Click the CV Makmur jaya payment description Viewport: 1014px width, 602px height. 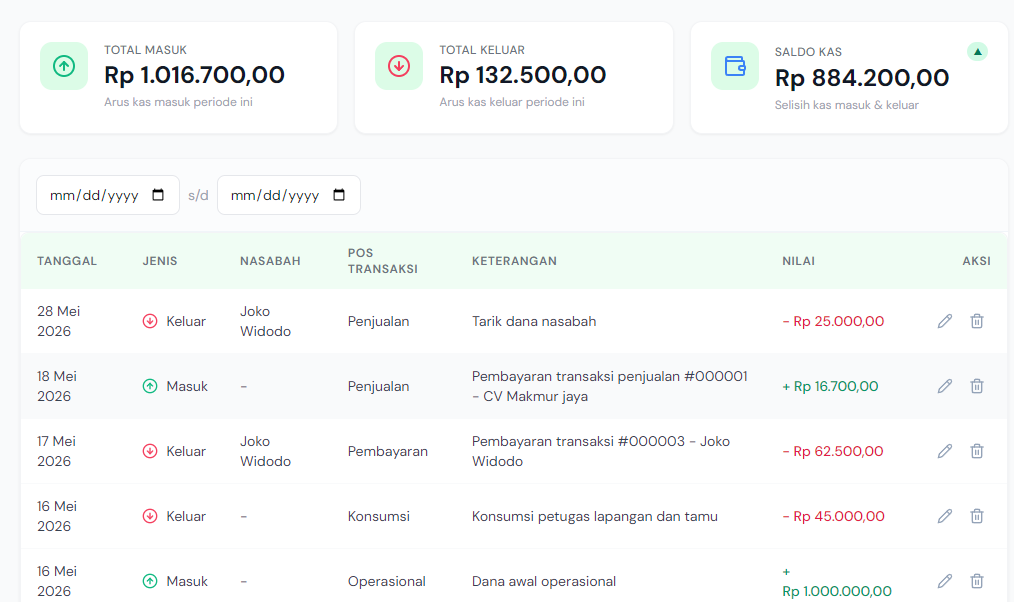click(610, 386)
